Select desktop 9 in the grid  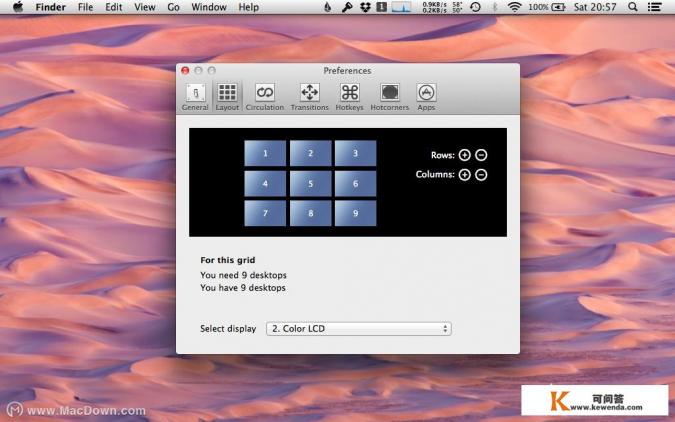click(356, 213)
